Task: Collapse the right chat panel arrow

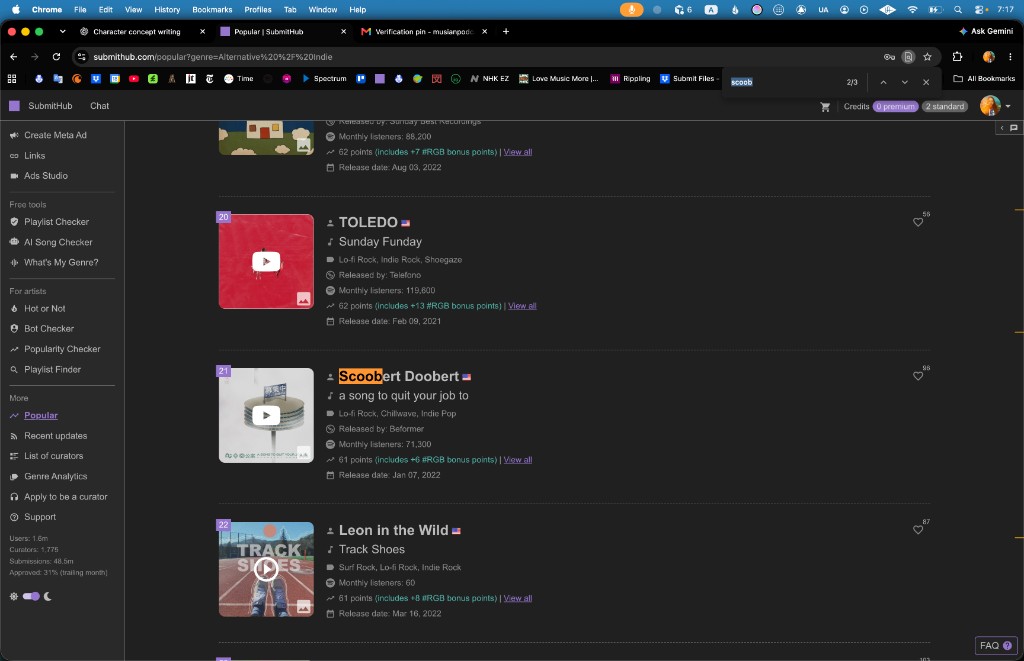Action: (x=1002, y=128)
